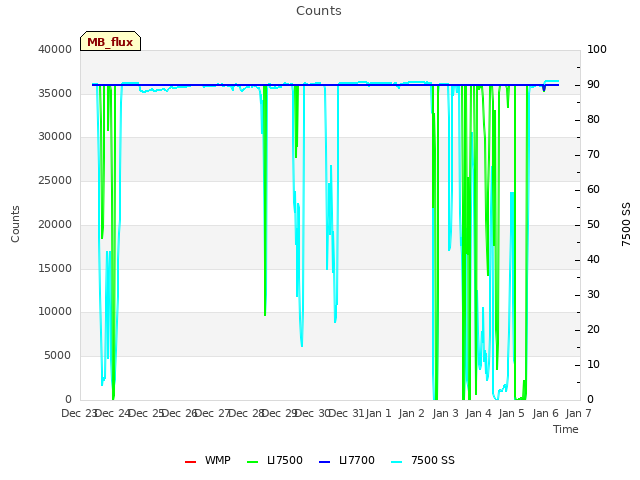Click the 35000 tick on left axis
The height and width of the screenshot is (480, 640).
[x=55, y=93]
